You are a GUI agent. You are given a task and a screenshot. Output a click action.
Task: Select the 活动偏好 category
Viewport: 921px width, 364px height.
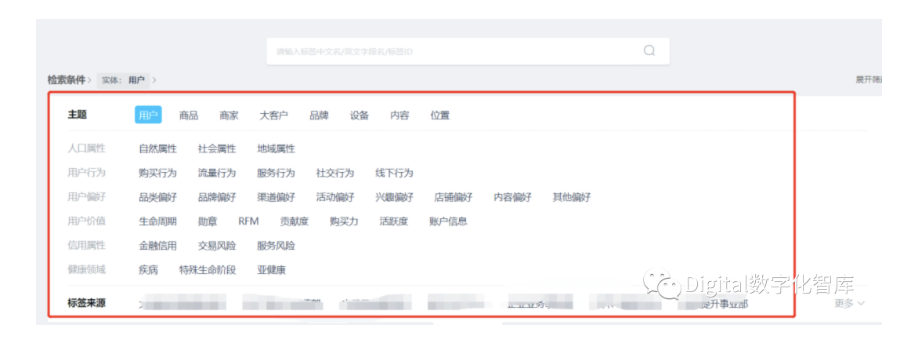coord(335,197)
